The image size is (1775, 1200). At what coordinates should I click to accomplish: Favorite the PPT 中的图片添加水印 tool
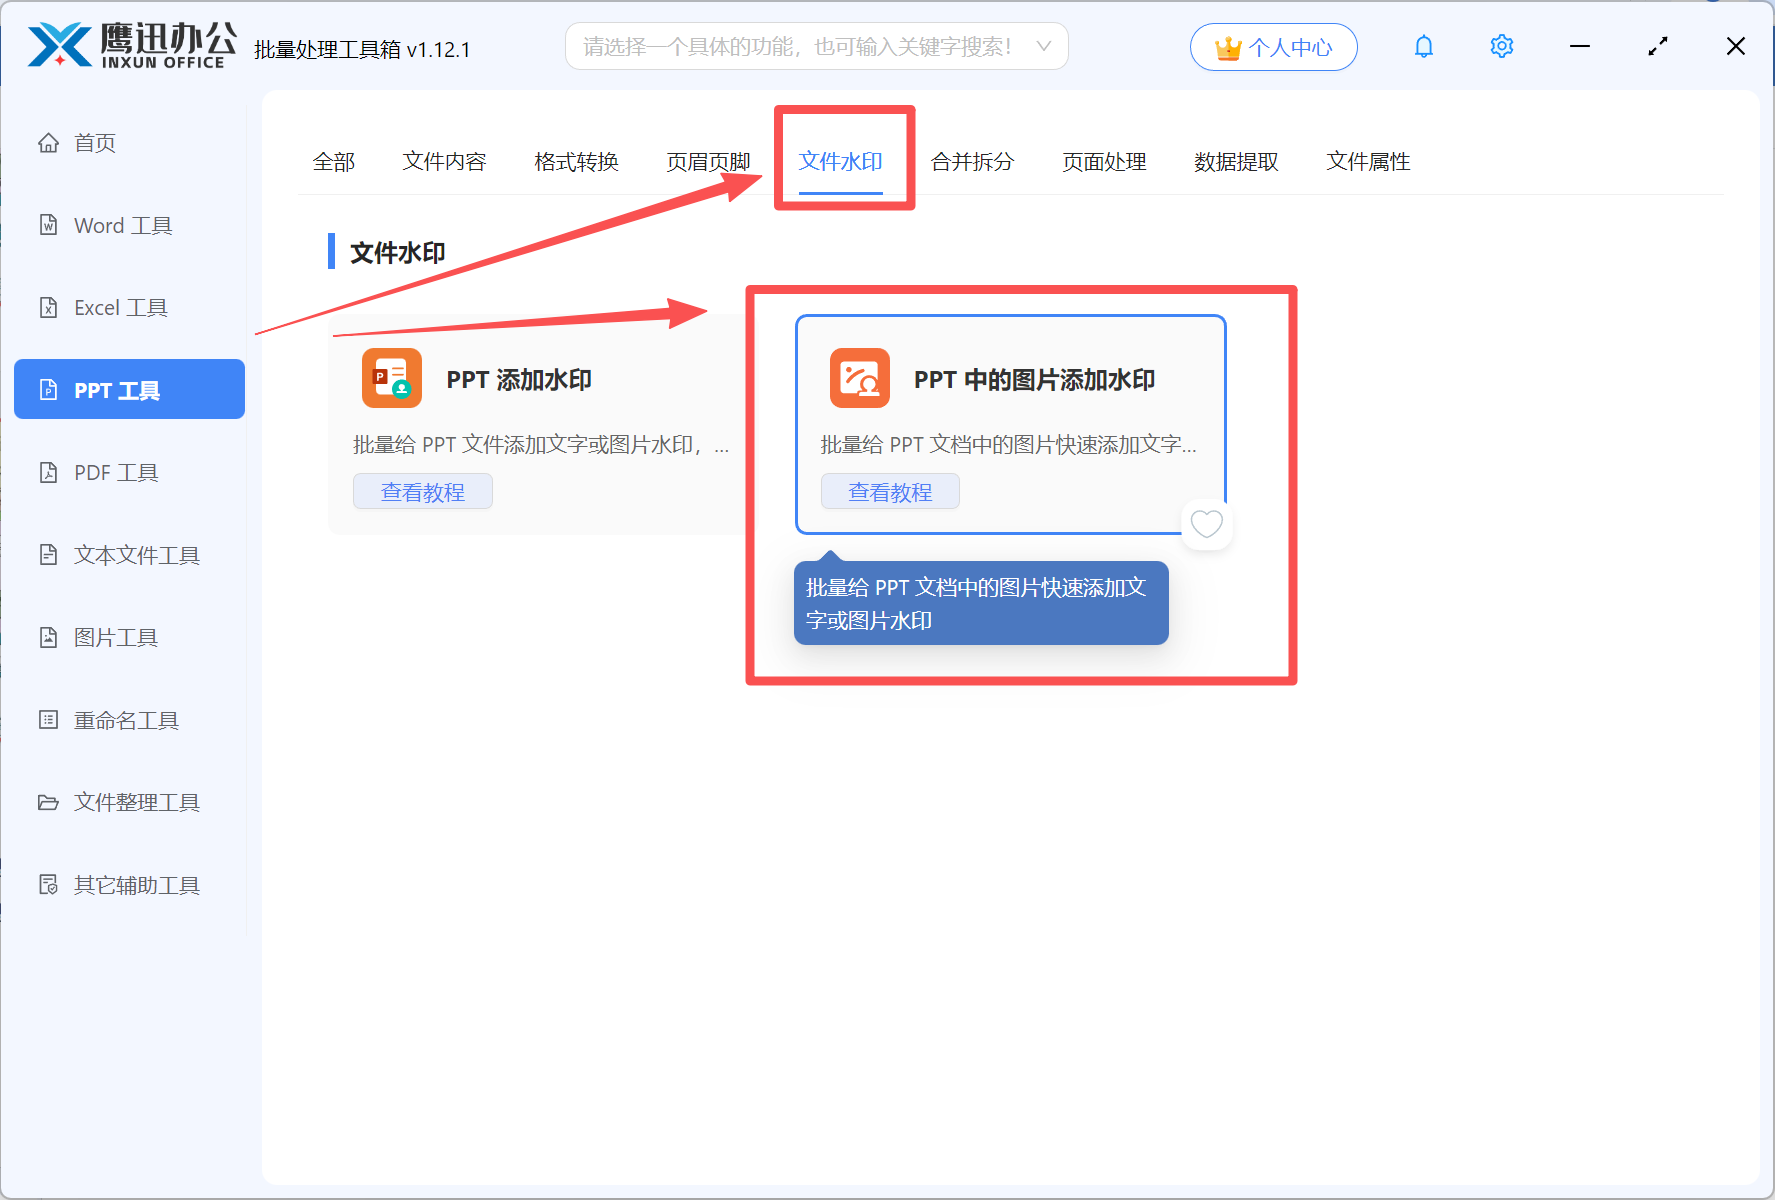coord(1206,524)
